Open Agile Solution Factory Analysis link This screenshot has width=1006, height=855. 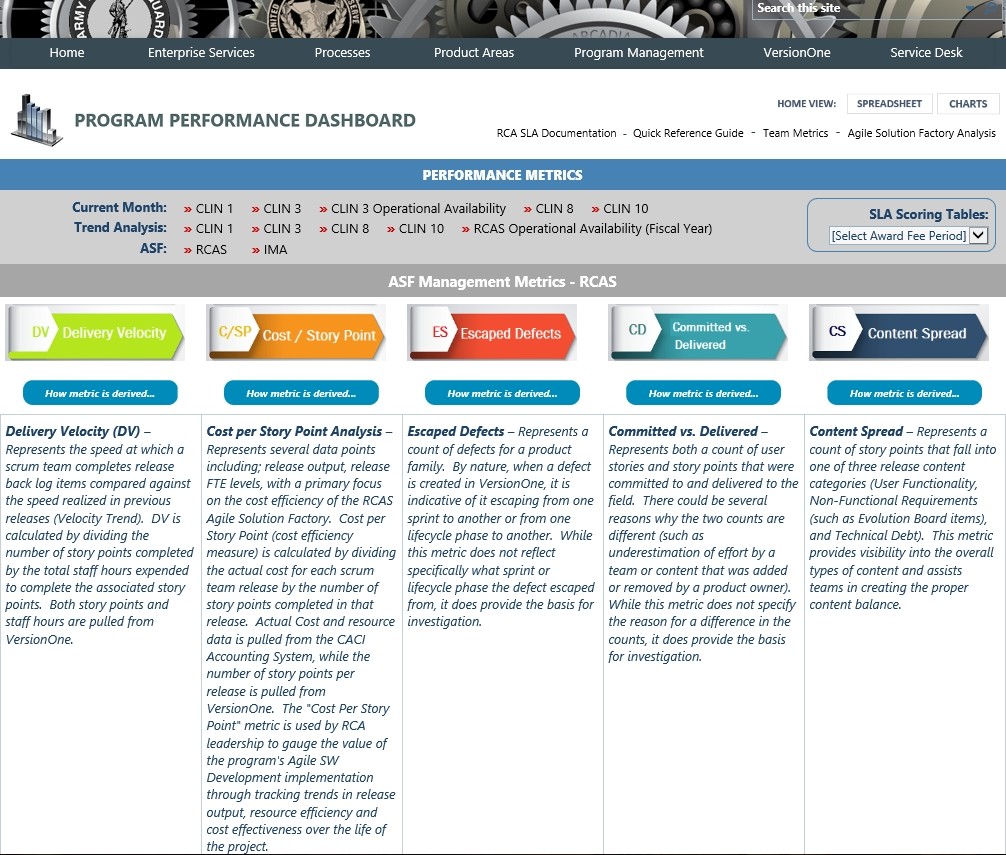pos(921,133)
